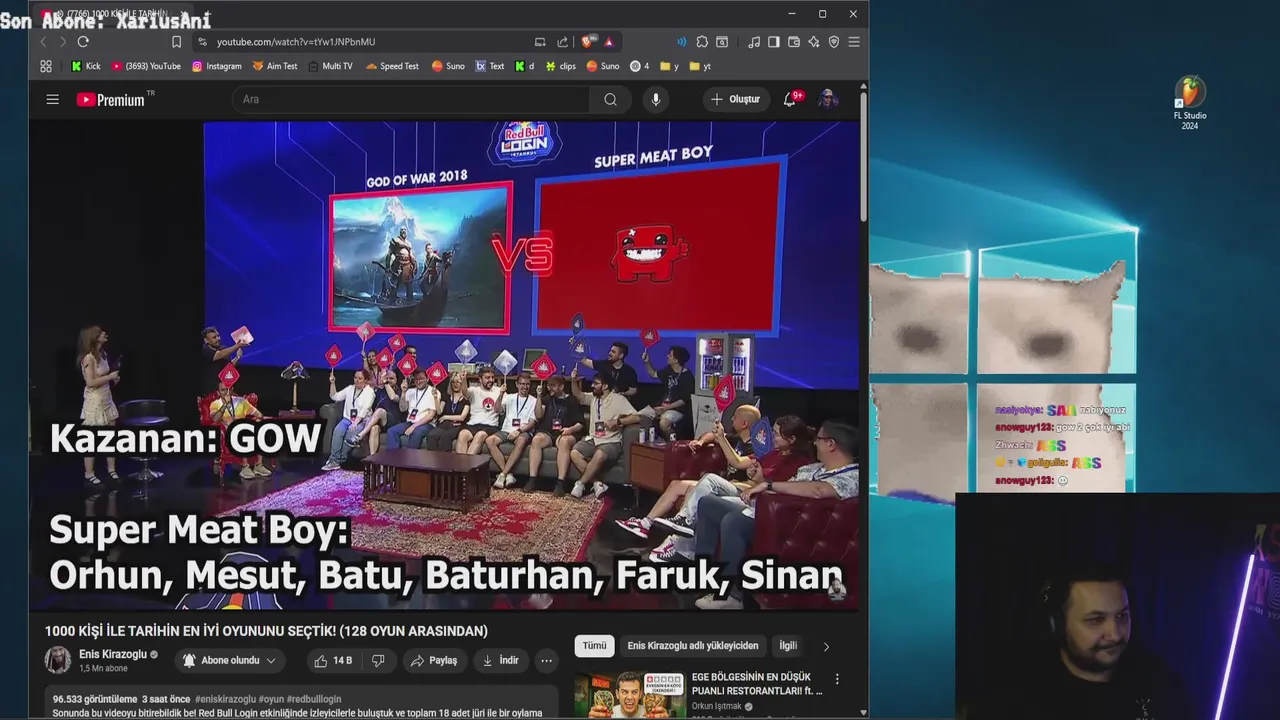Screen dimensions: 1280x720
Task: Open Enis Kirazoglu channel name
Action: point(113,654)
